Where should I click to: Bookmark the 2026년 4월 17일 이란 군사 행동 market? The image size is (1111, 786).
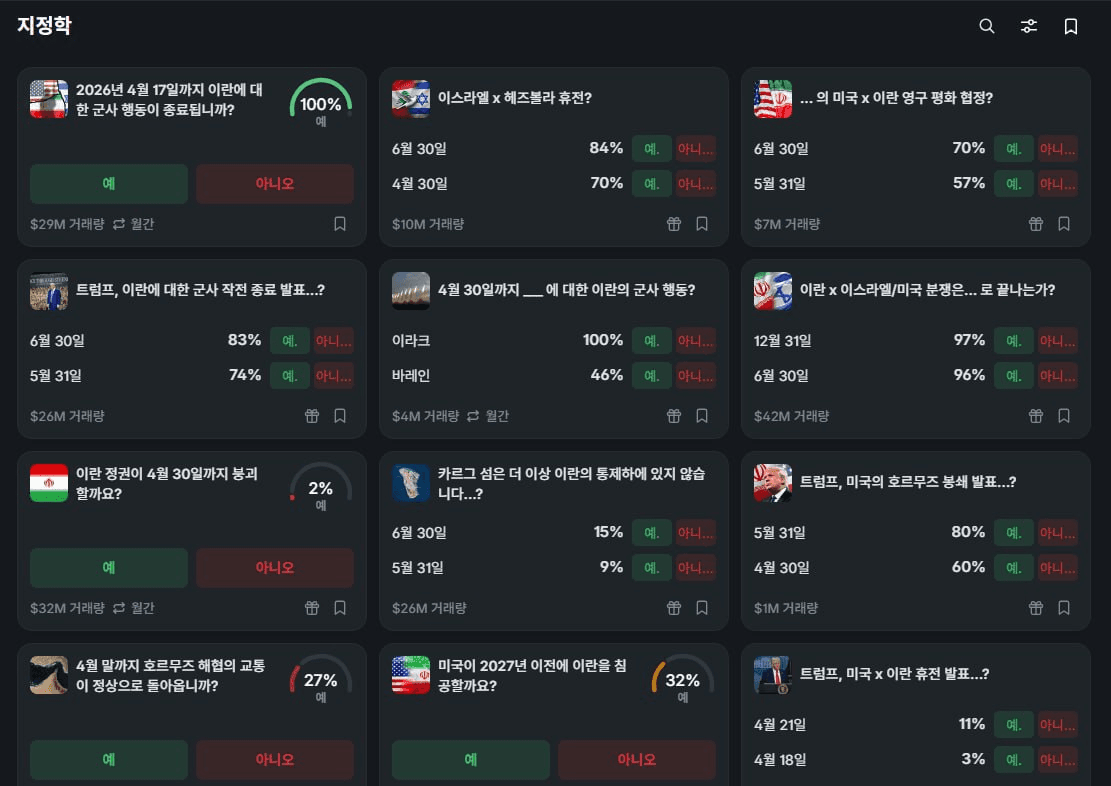point(340,224)
